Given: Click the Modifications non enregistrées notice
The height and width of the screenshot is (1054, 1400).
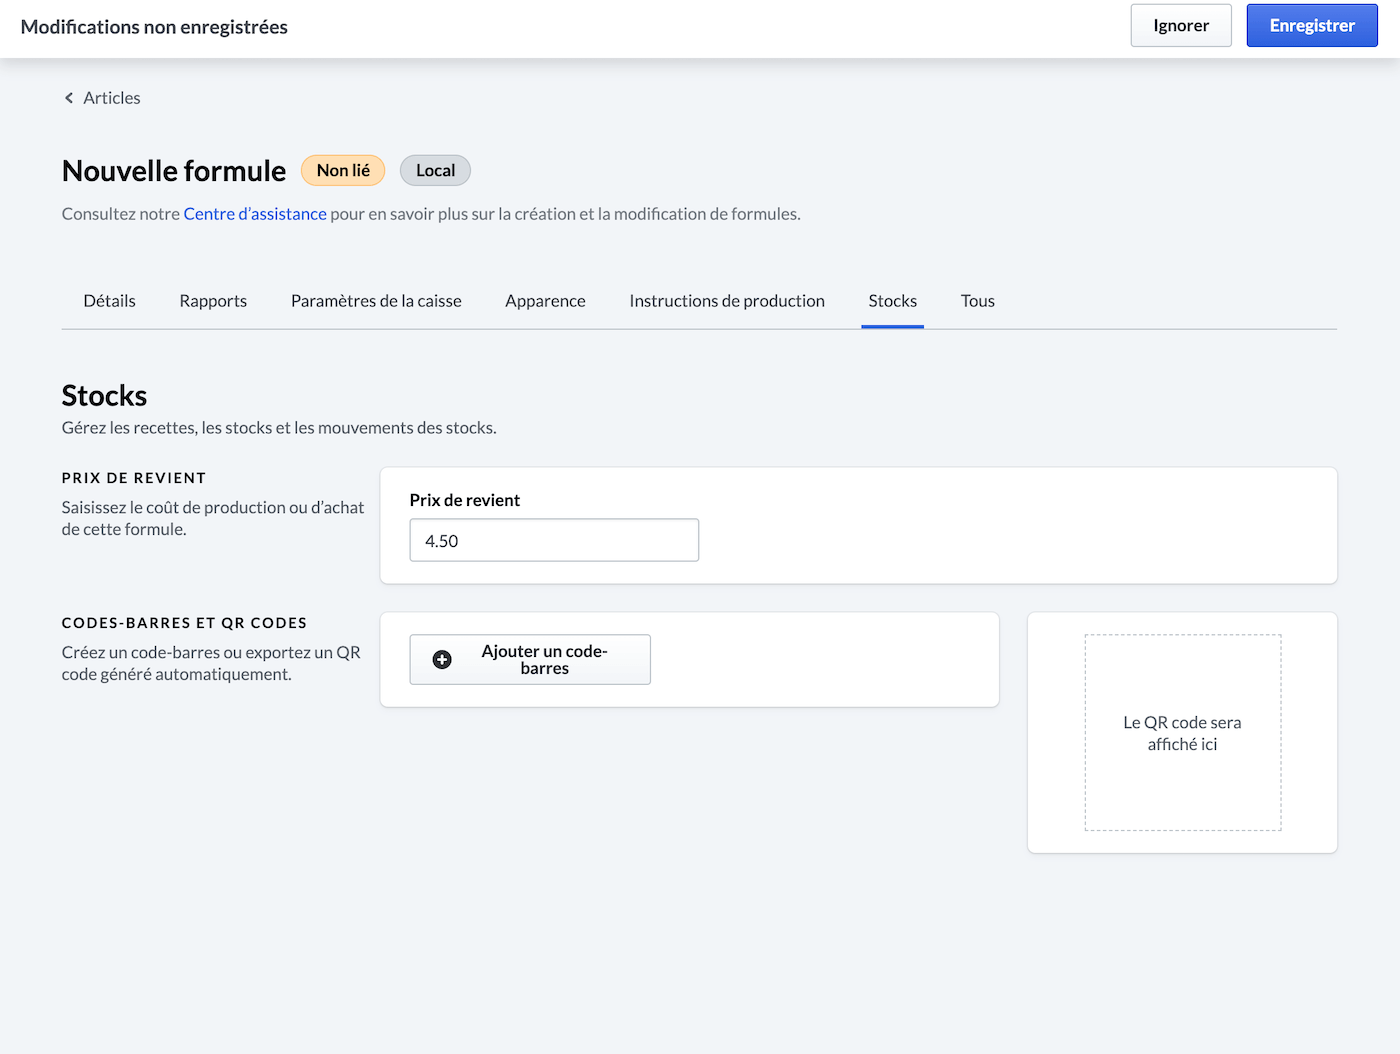Looking at the screenshot, I should (x=154, y=27).
